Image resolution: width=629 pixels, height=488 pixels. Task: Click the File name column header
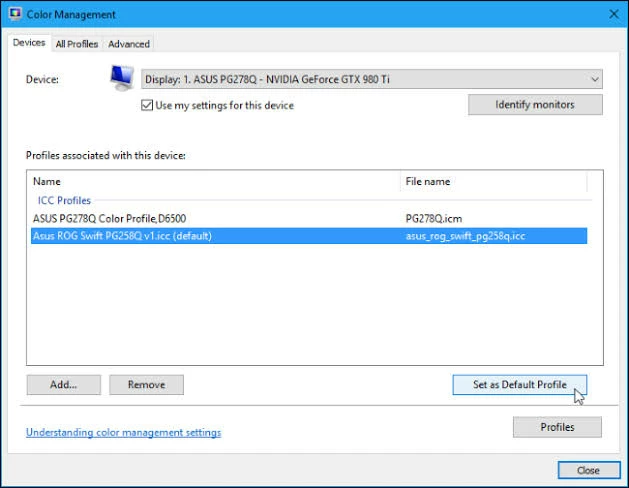point(494,181)
